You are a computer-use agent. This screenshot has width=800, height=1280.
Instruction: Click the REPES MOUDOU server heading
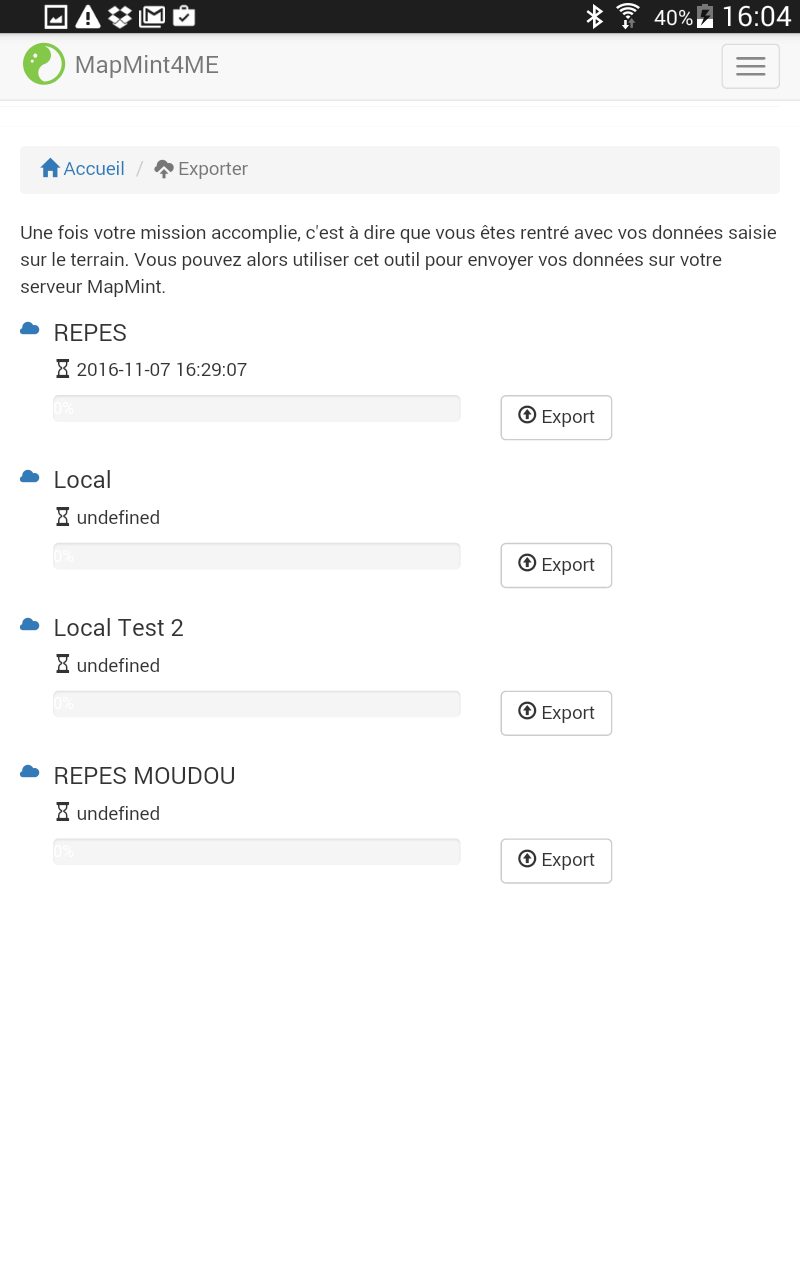[144, 776]
